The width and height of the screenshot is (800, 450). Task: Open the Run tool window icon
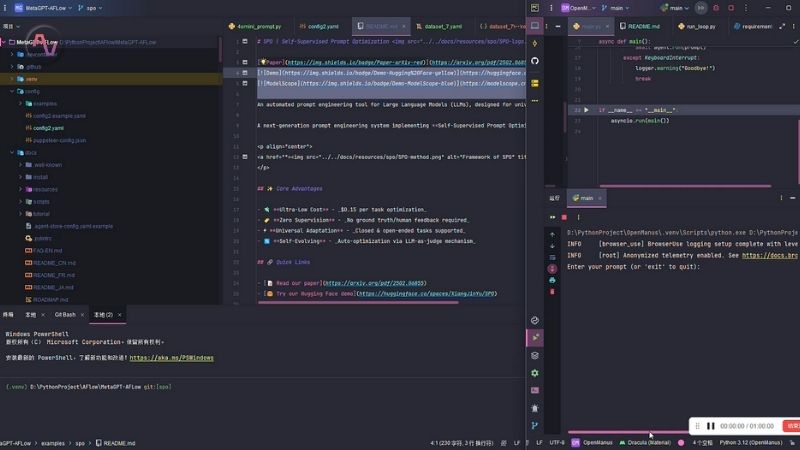(x=535, y=338)
